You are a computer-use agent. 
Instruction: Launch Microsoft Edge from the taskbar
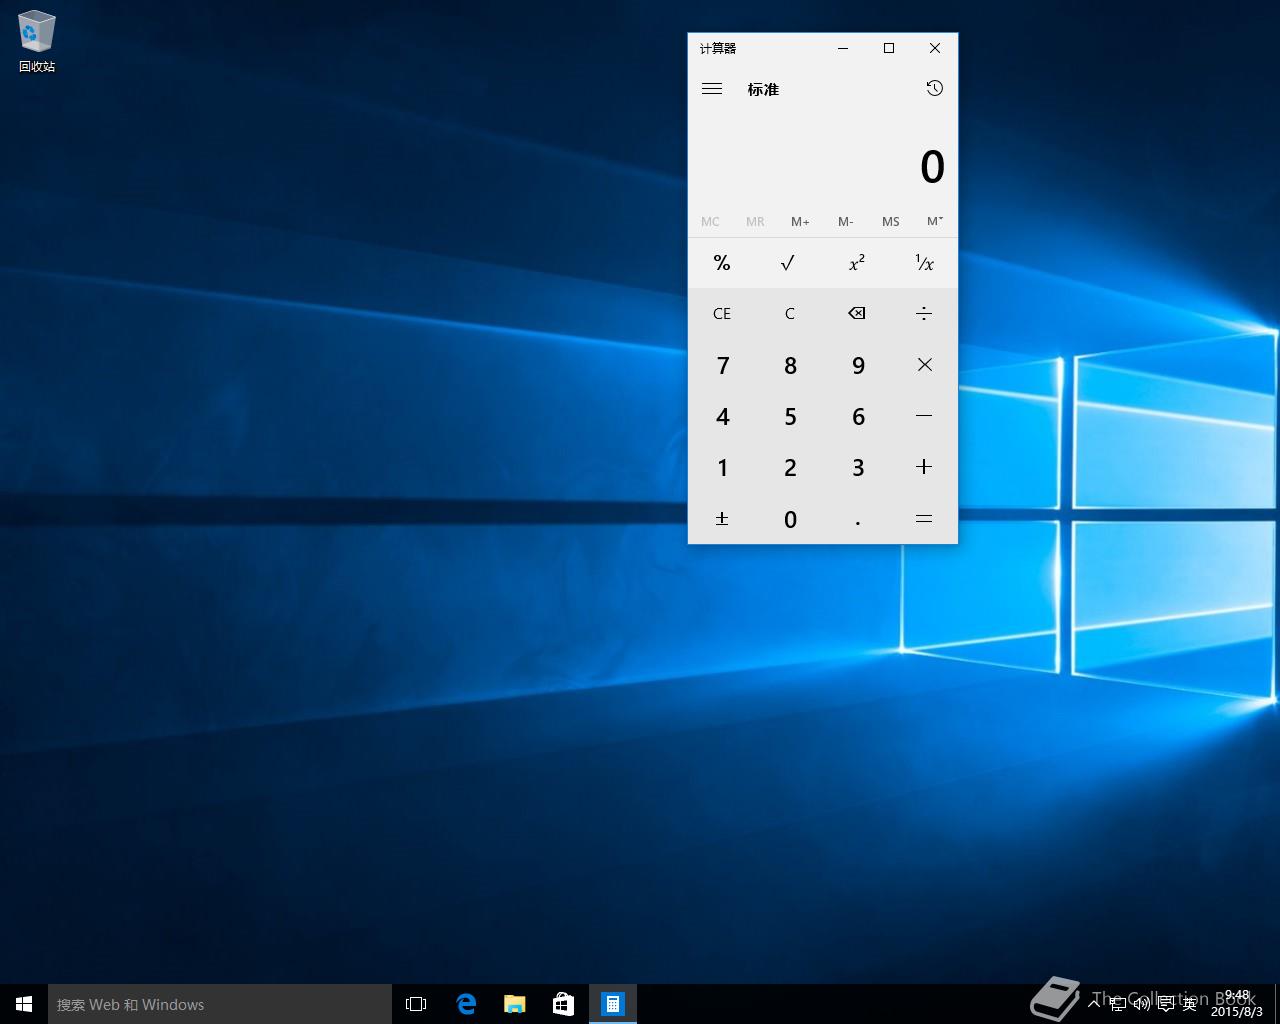(x=466, y=1004)
